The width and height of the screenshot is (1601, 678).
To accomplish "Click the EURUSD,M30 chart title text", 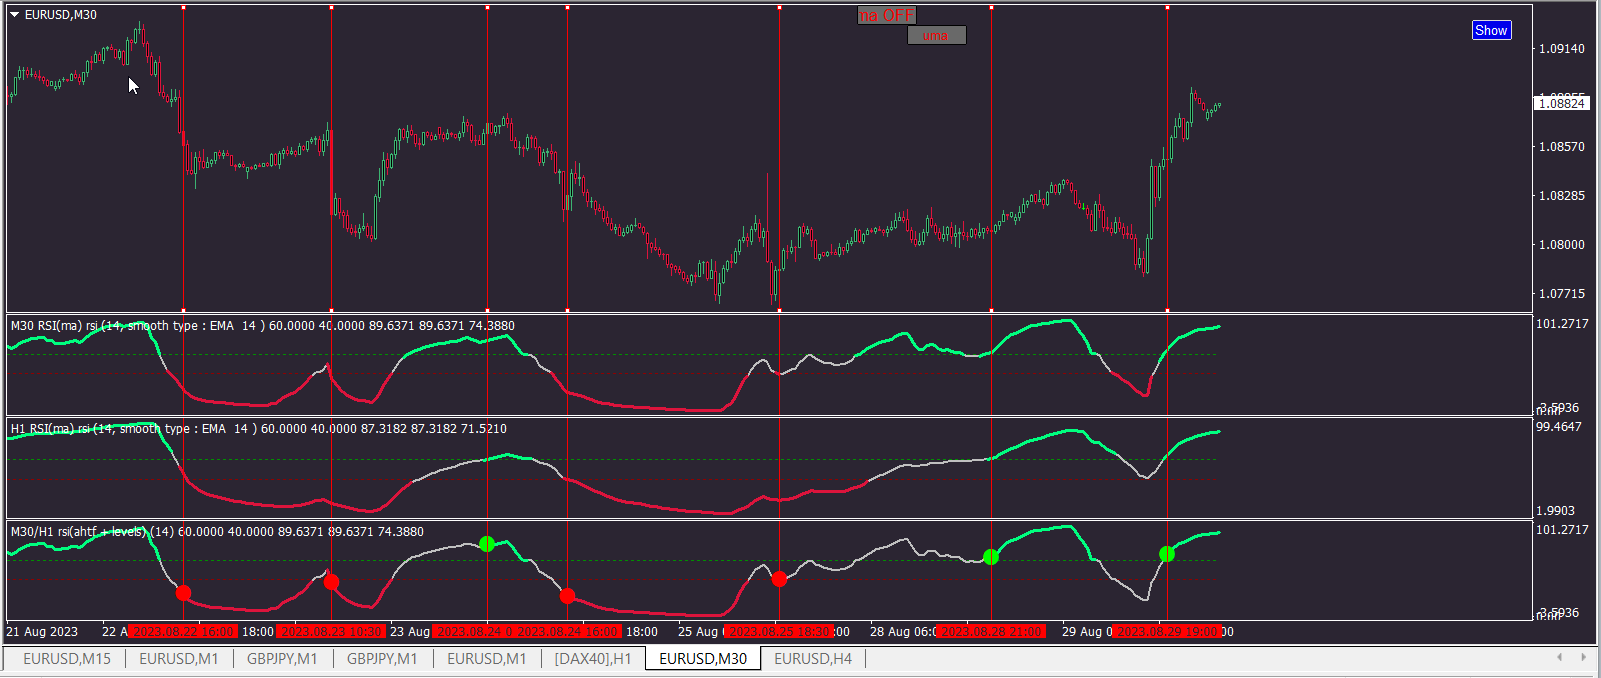I will (x=61, y=15).
